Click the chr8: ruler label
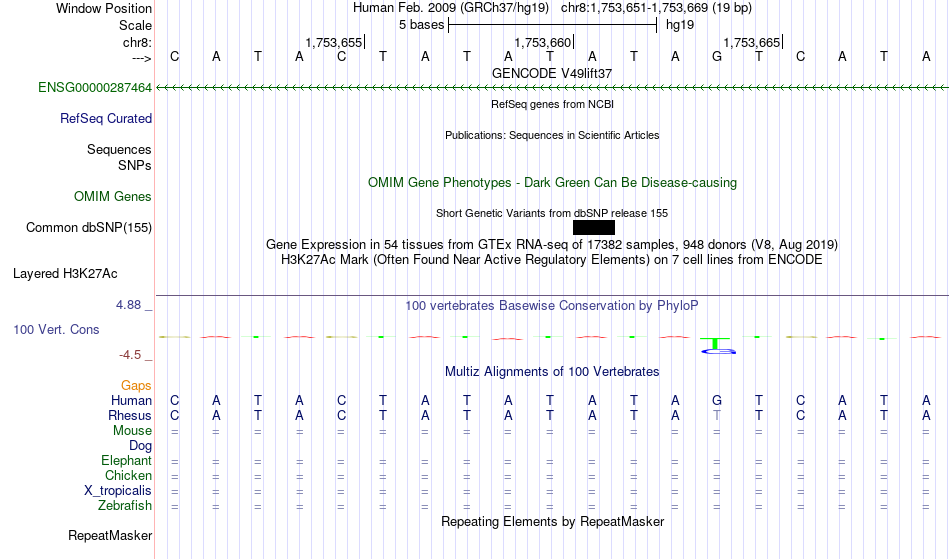Viewport: 950px width, 559px height. click(x=137, y=42)
